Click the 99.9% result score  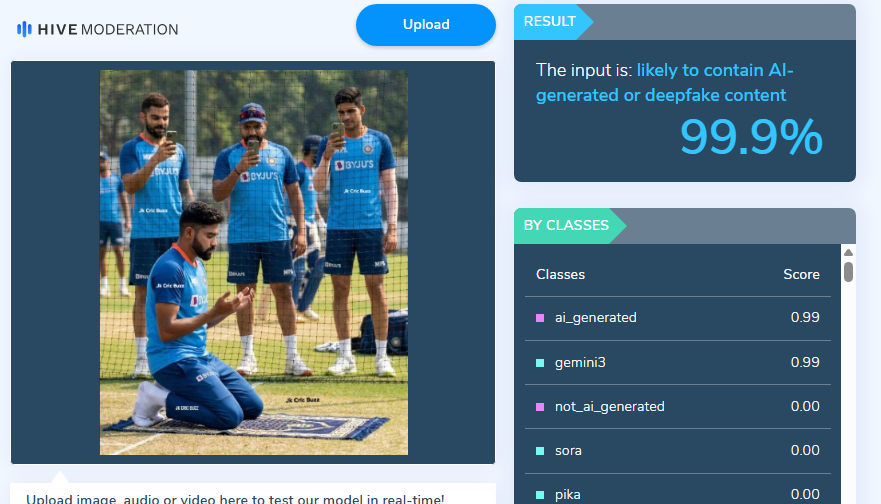pos(751,137)
